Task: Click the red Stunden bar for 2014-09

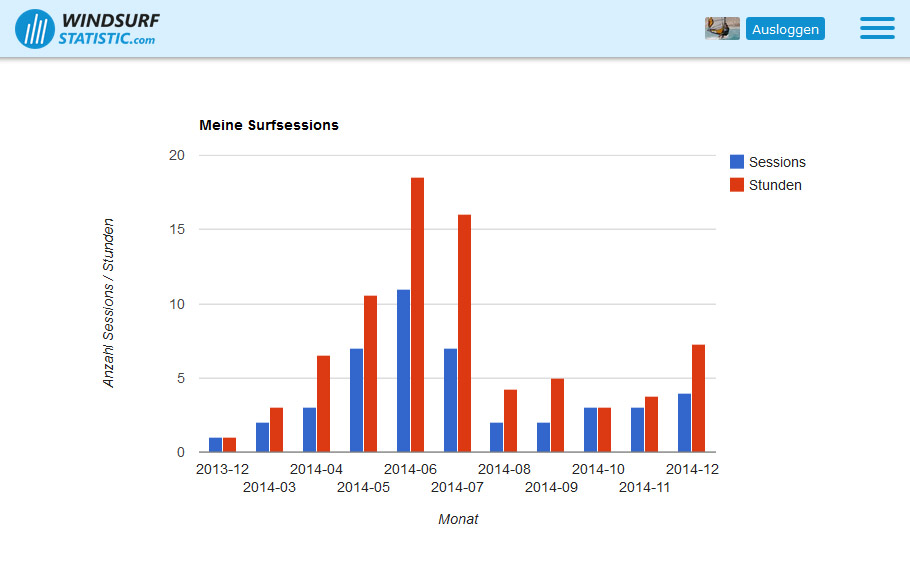Action: [x=558, y=415]
